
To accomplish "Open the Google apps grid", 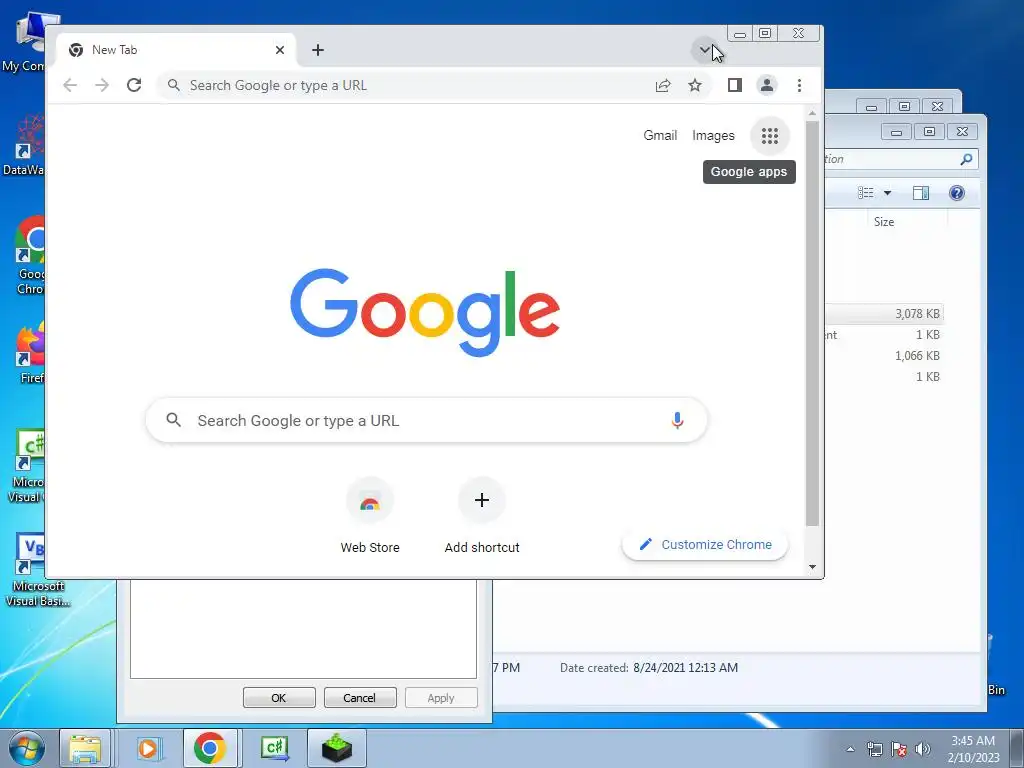I will coord(770,136).
